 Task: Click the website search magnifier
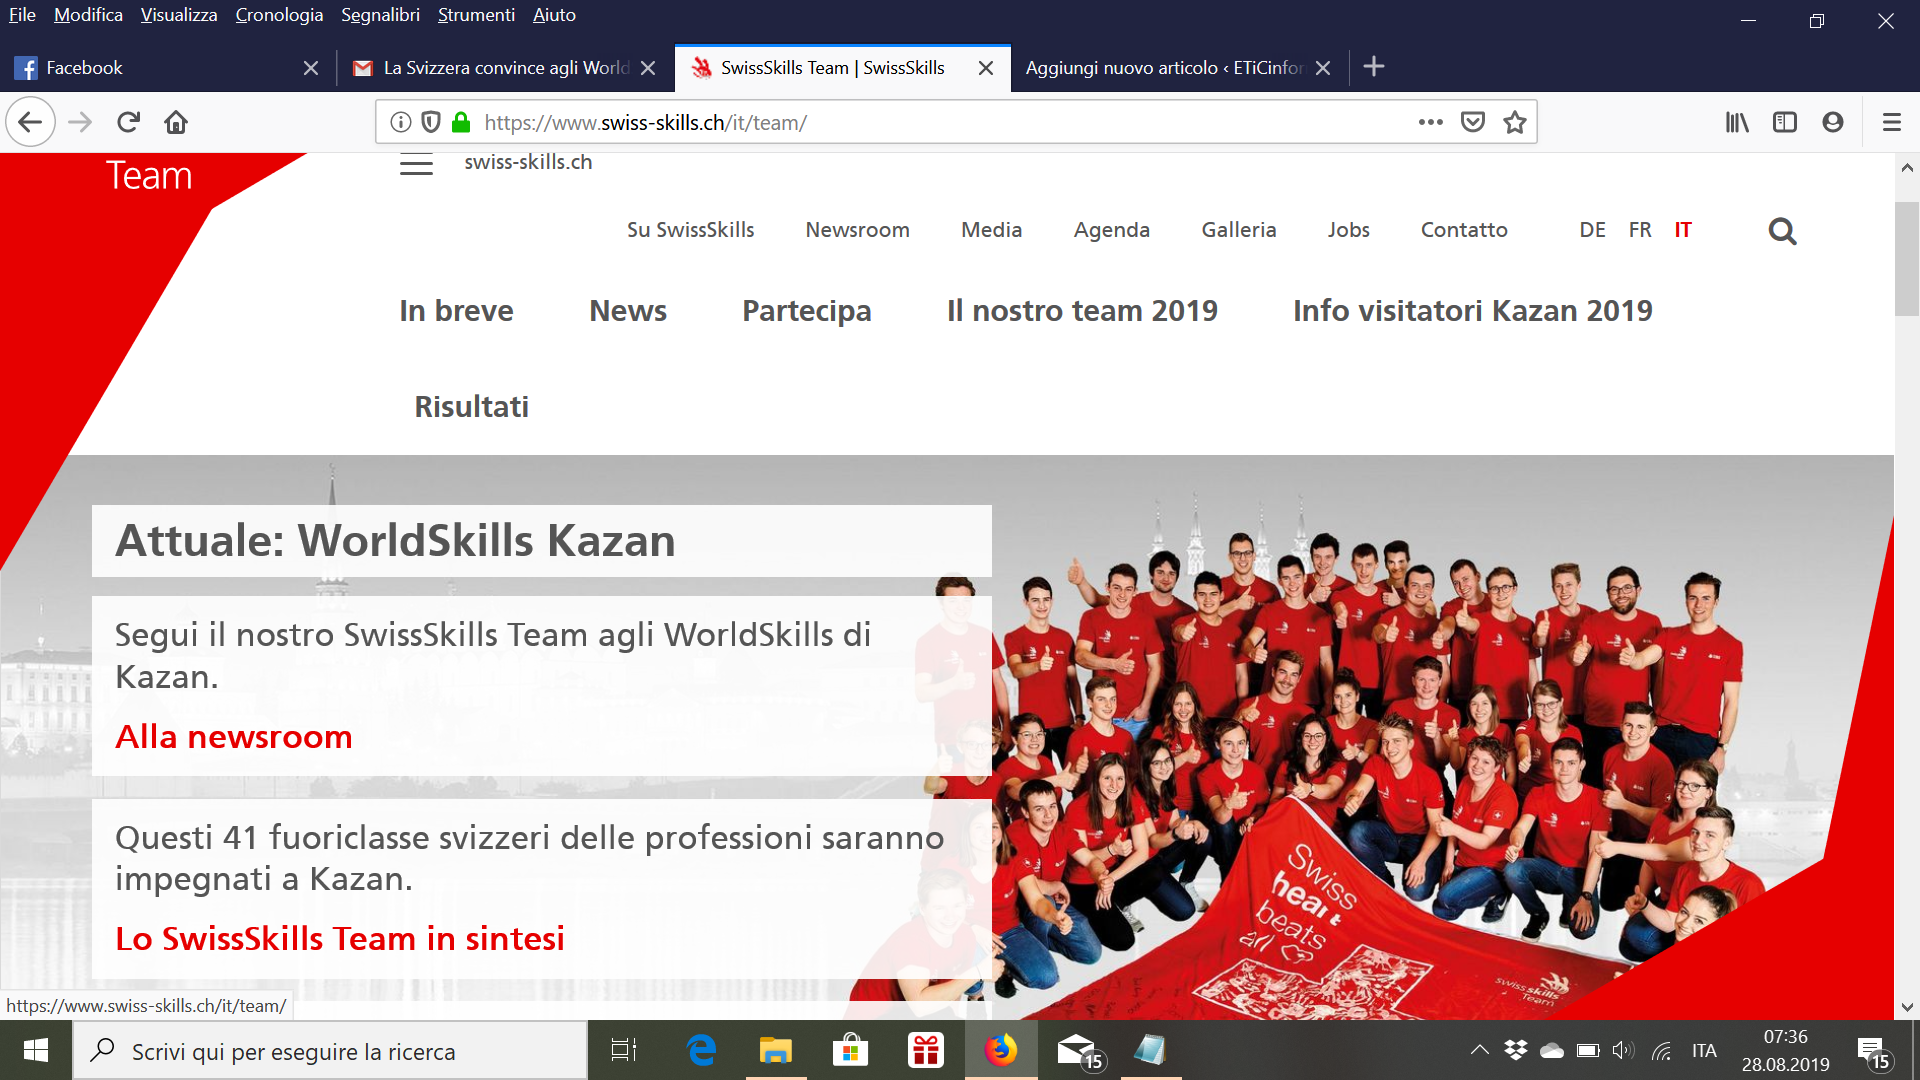point(1782,231)
